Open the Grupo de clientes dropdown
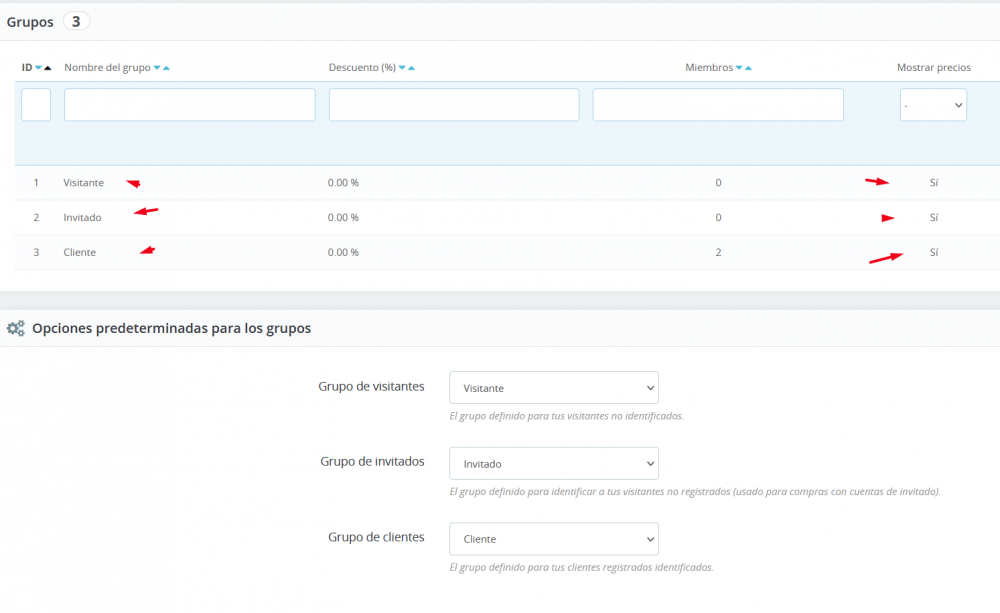This screenshot has height=613, width=1000. pyautogui.click(x=554, y=539)
